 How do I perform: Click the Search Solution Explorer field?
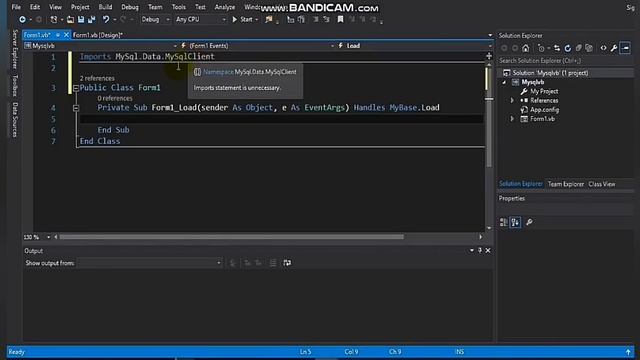point(565,61)
